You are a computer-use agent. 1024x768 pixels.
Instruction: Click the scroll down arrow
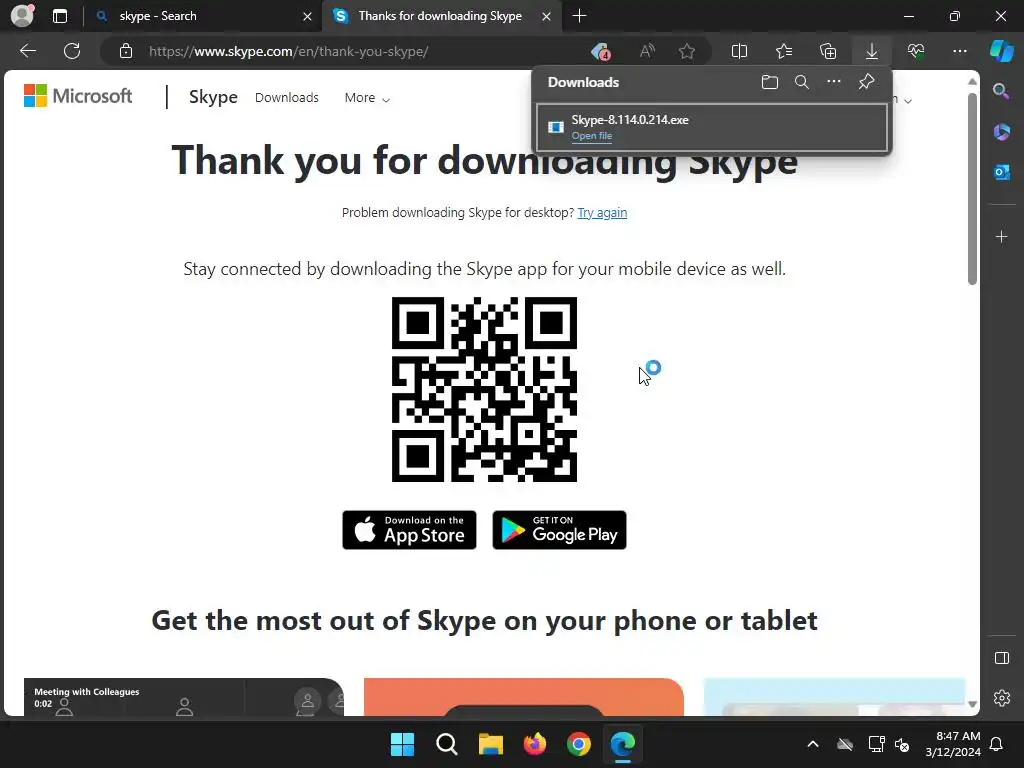coord(972,704)
